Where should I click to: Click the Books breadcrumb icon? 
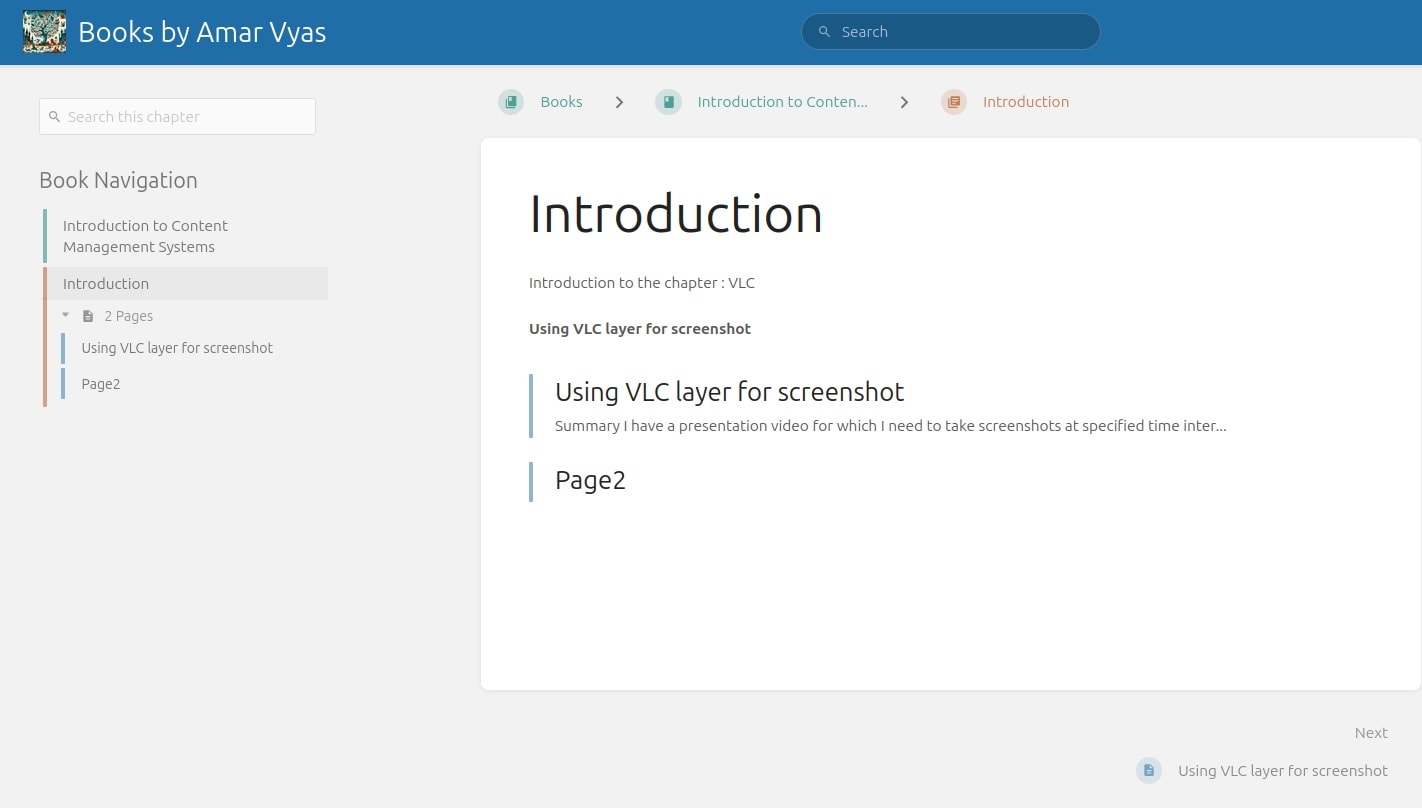(511, 102)
